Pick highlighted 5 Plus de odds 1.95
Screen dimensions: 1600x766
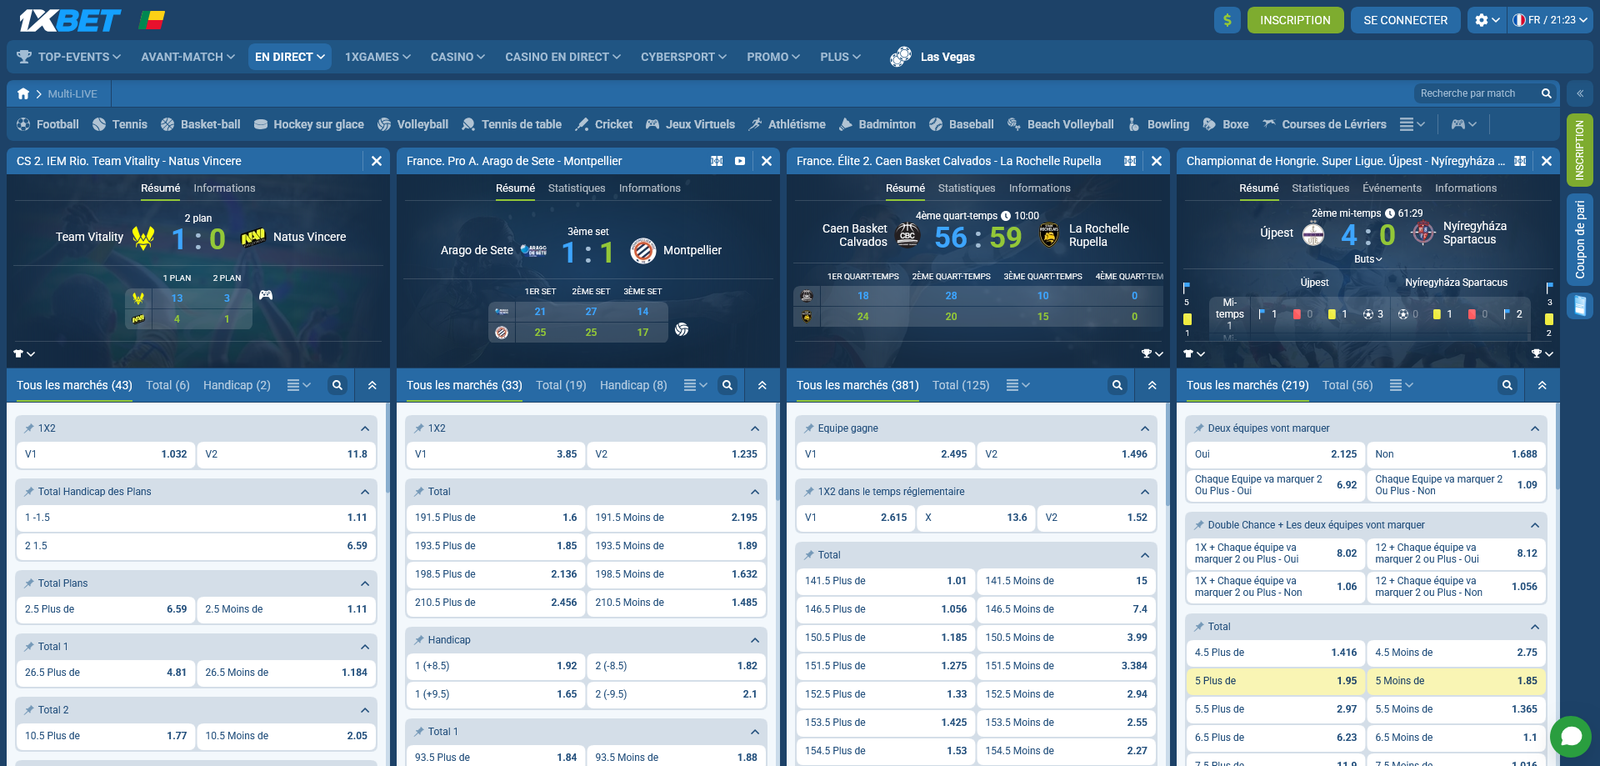(x=1276, y=681)
